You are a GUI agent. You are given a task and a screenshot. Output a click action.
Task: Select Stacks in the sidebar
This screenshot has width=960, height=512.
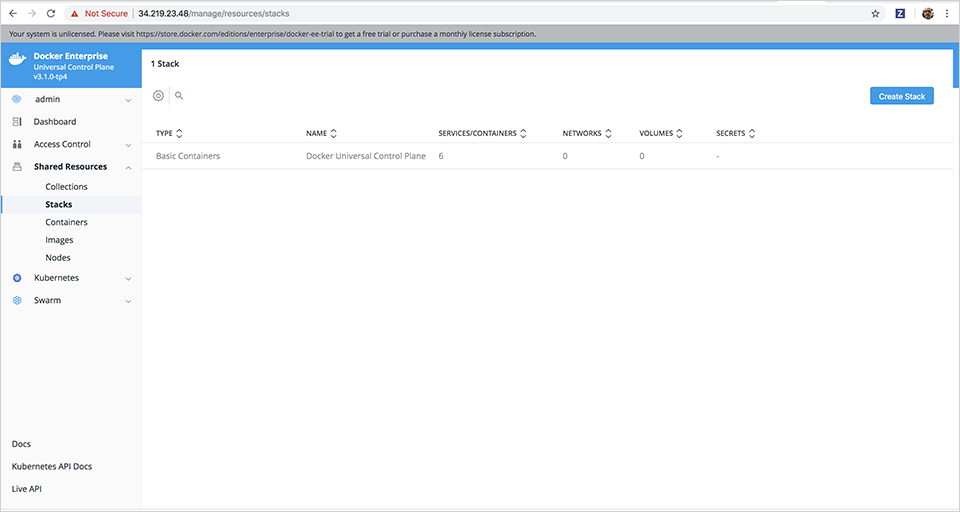[x=59, y=205]
